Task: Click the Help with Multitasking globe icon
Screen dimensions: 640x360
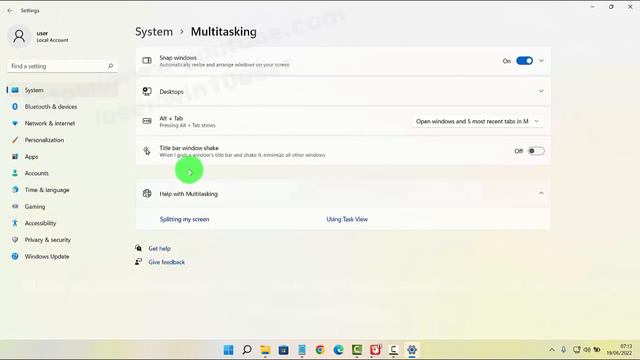Action: [147, 193]
